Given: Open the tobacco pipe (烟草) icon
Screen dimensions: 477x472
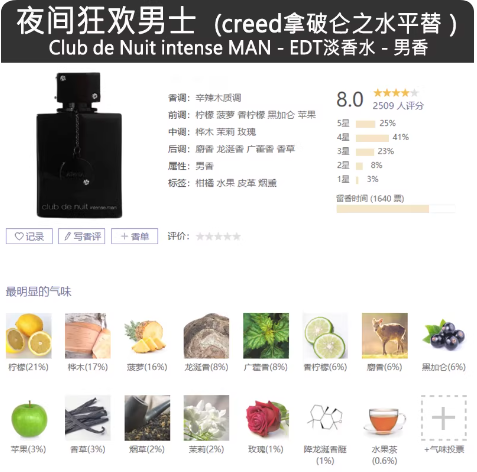Looking at the screenshot, I should (147, 418).
